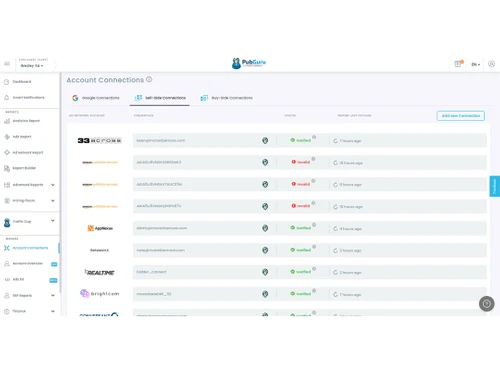Open the round help button
The image size is (500, 375).
(487, 304)
